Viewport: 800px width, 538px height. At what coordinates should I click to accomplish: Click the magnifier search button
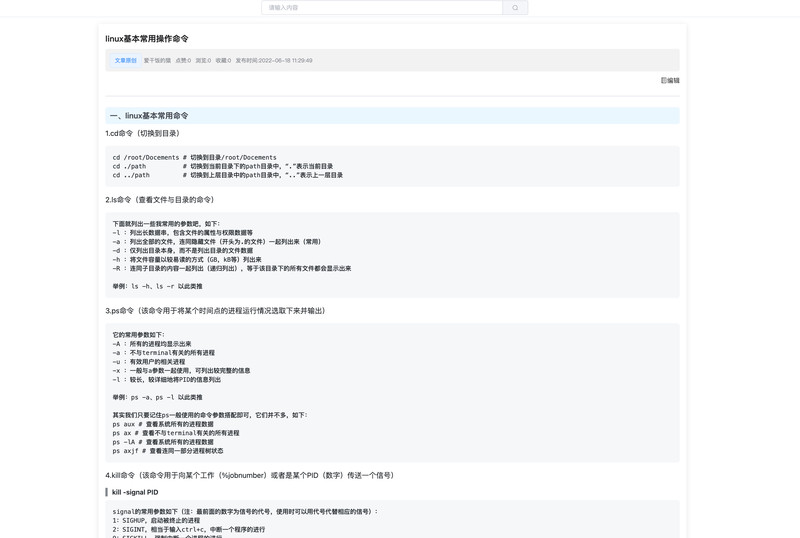click(x=515, y=8)
